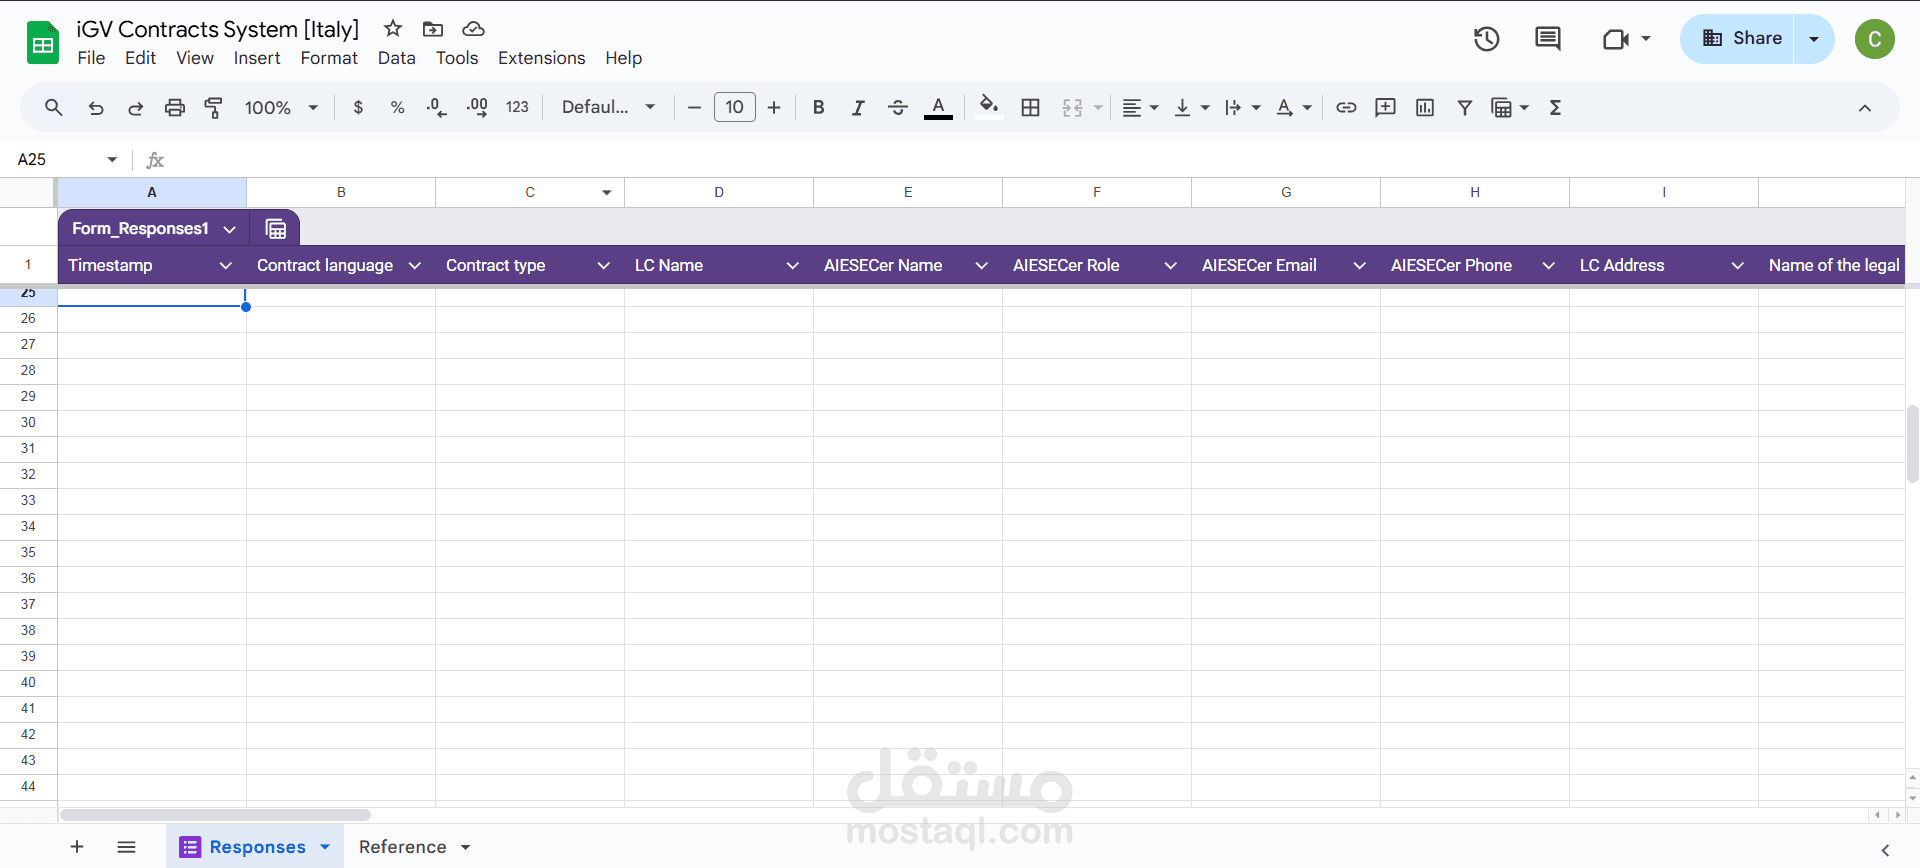Increase decimal places icon
This screenshot has height=868, width=1920.
pos(477,108)
